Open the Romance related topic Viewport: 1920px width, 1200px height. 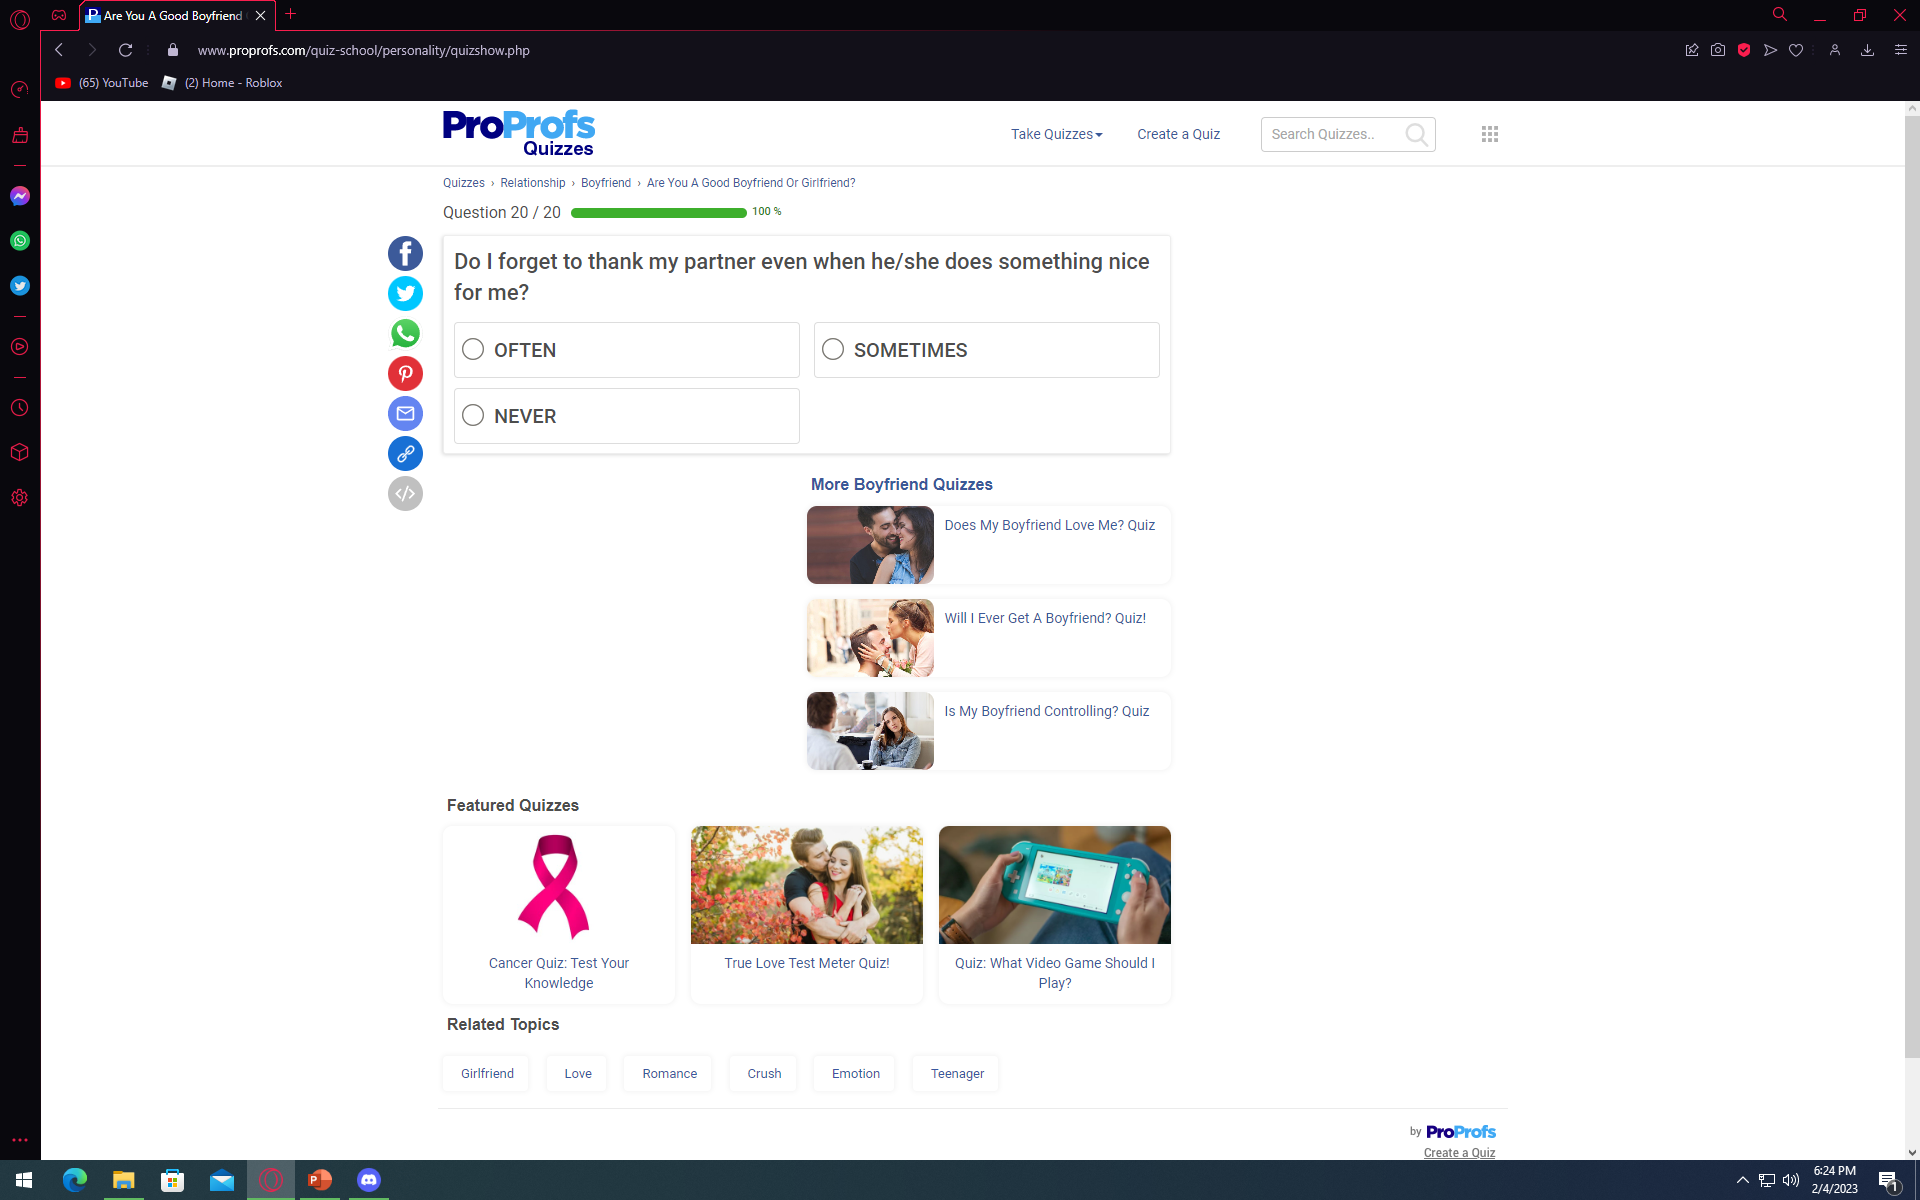click(x=669, y=1073)
